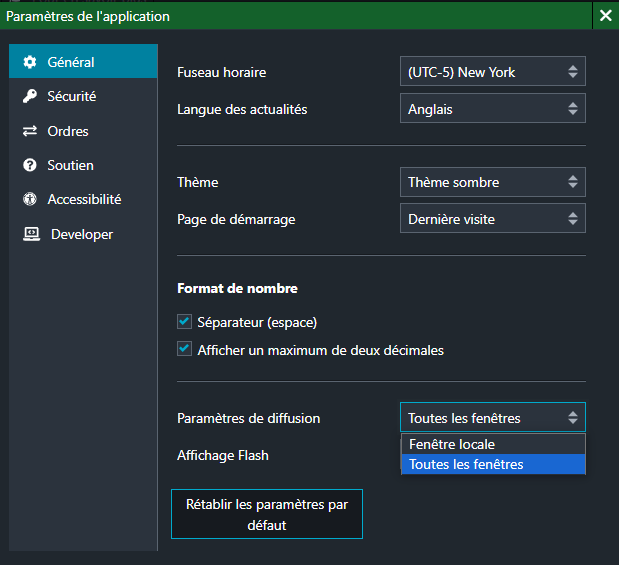This screenshot has height=565, width=619.
Task: Expand the Langue des actualités dropdown
Action: tap(492, 109)
